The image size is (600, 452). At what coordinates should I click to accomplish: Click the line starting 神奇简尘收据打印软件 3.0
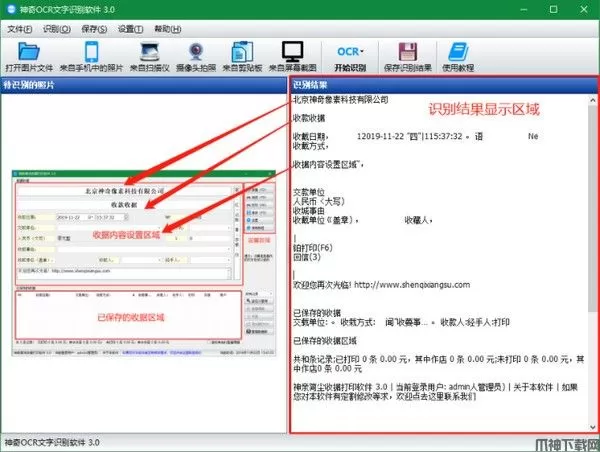[435, 392]
